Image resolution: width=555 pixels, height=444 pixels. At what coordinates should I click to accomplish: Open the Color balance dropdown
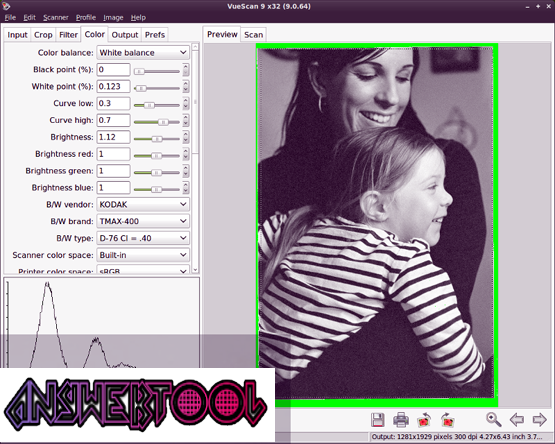(143, 52)
